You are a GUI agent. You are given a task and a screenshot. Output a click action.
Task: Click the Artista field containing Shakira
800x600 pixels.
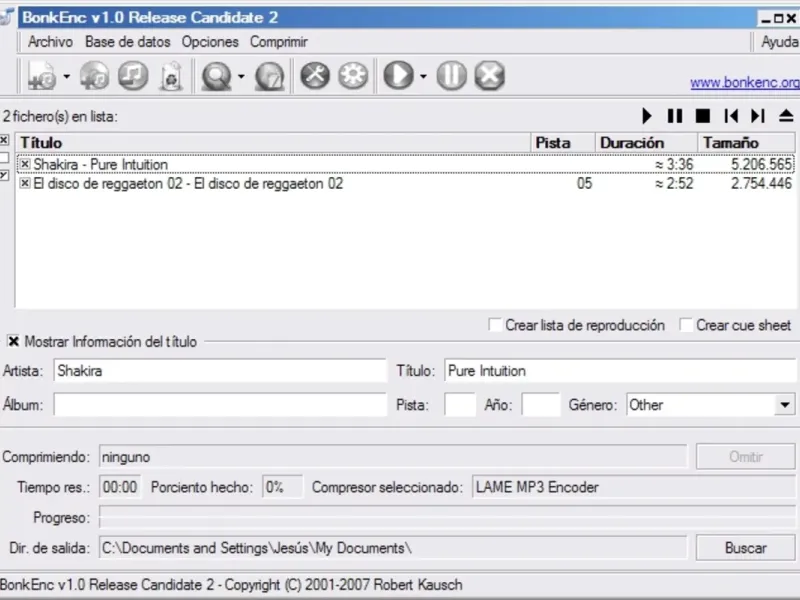coord(220,370)
